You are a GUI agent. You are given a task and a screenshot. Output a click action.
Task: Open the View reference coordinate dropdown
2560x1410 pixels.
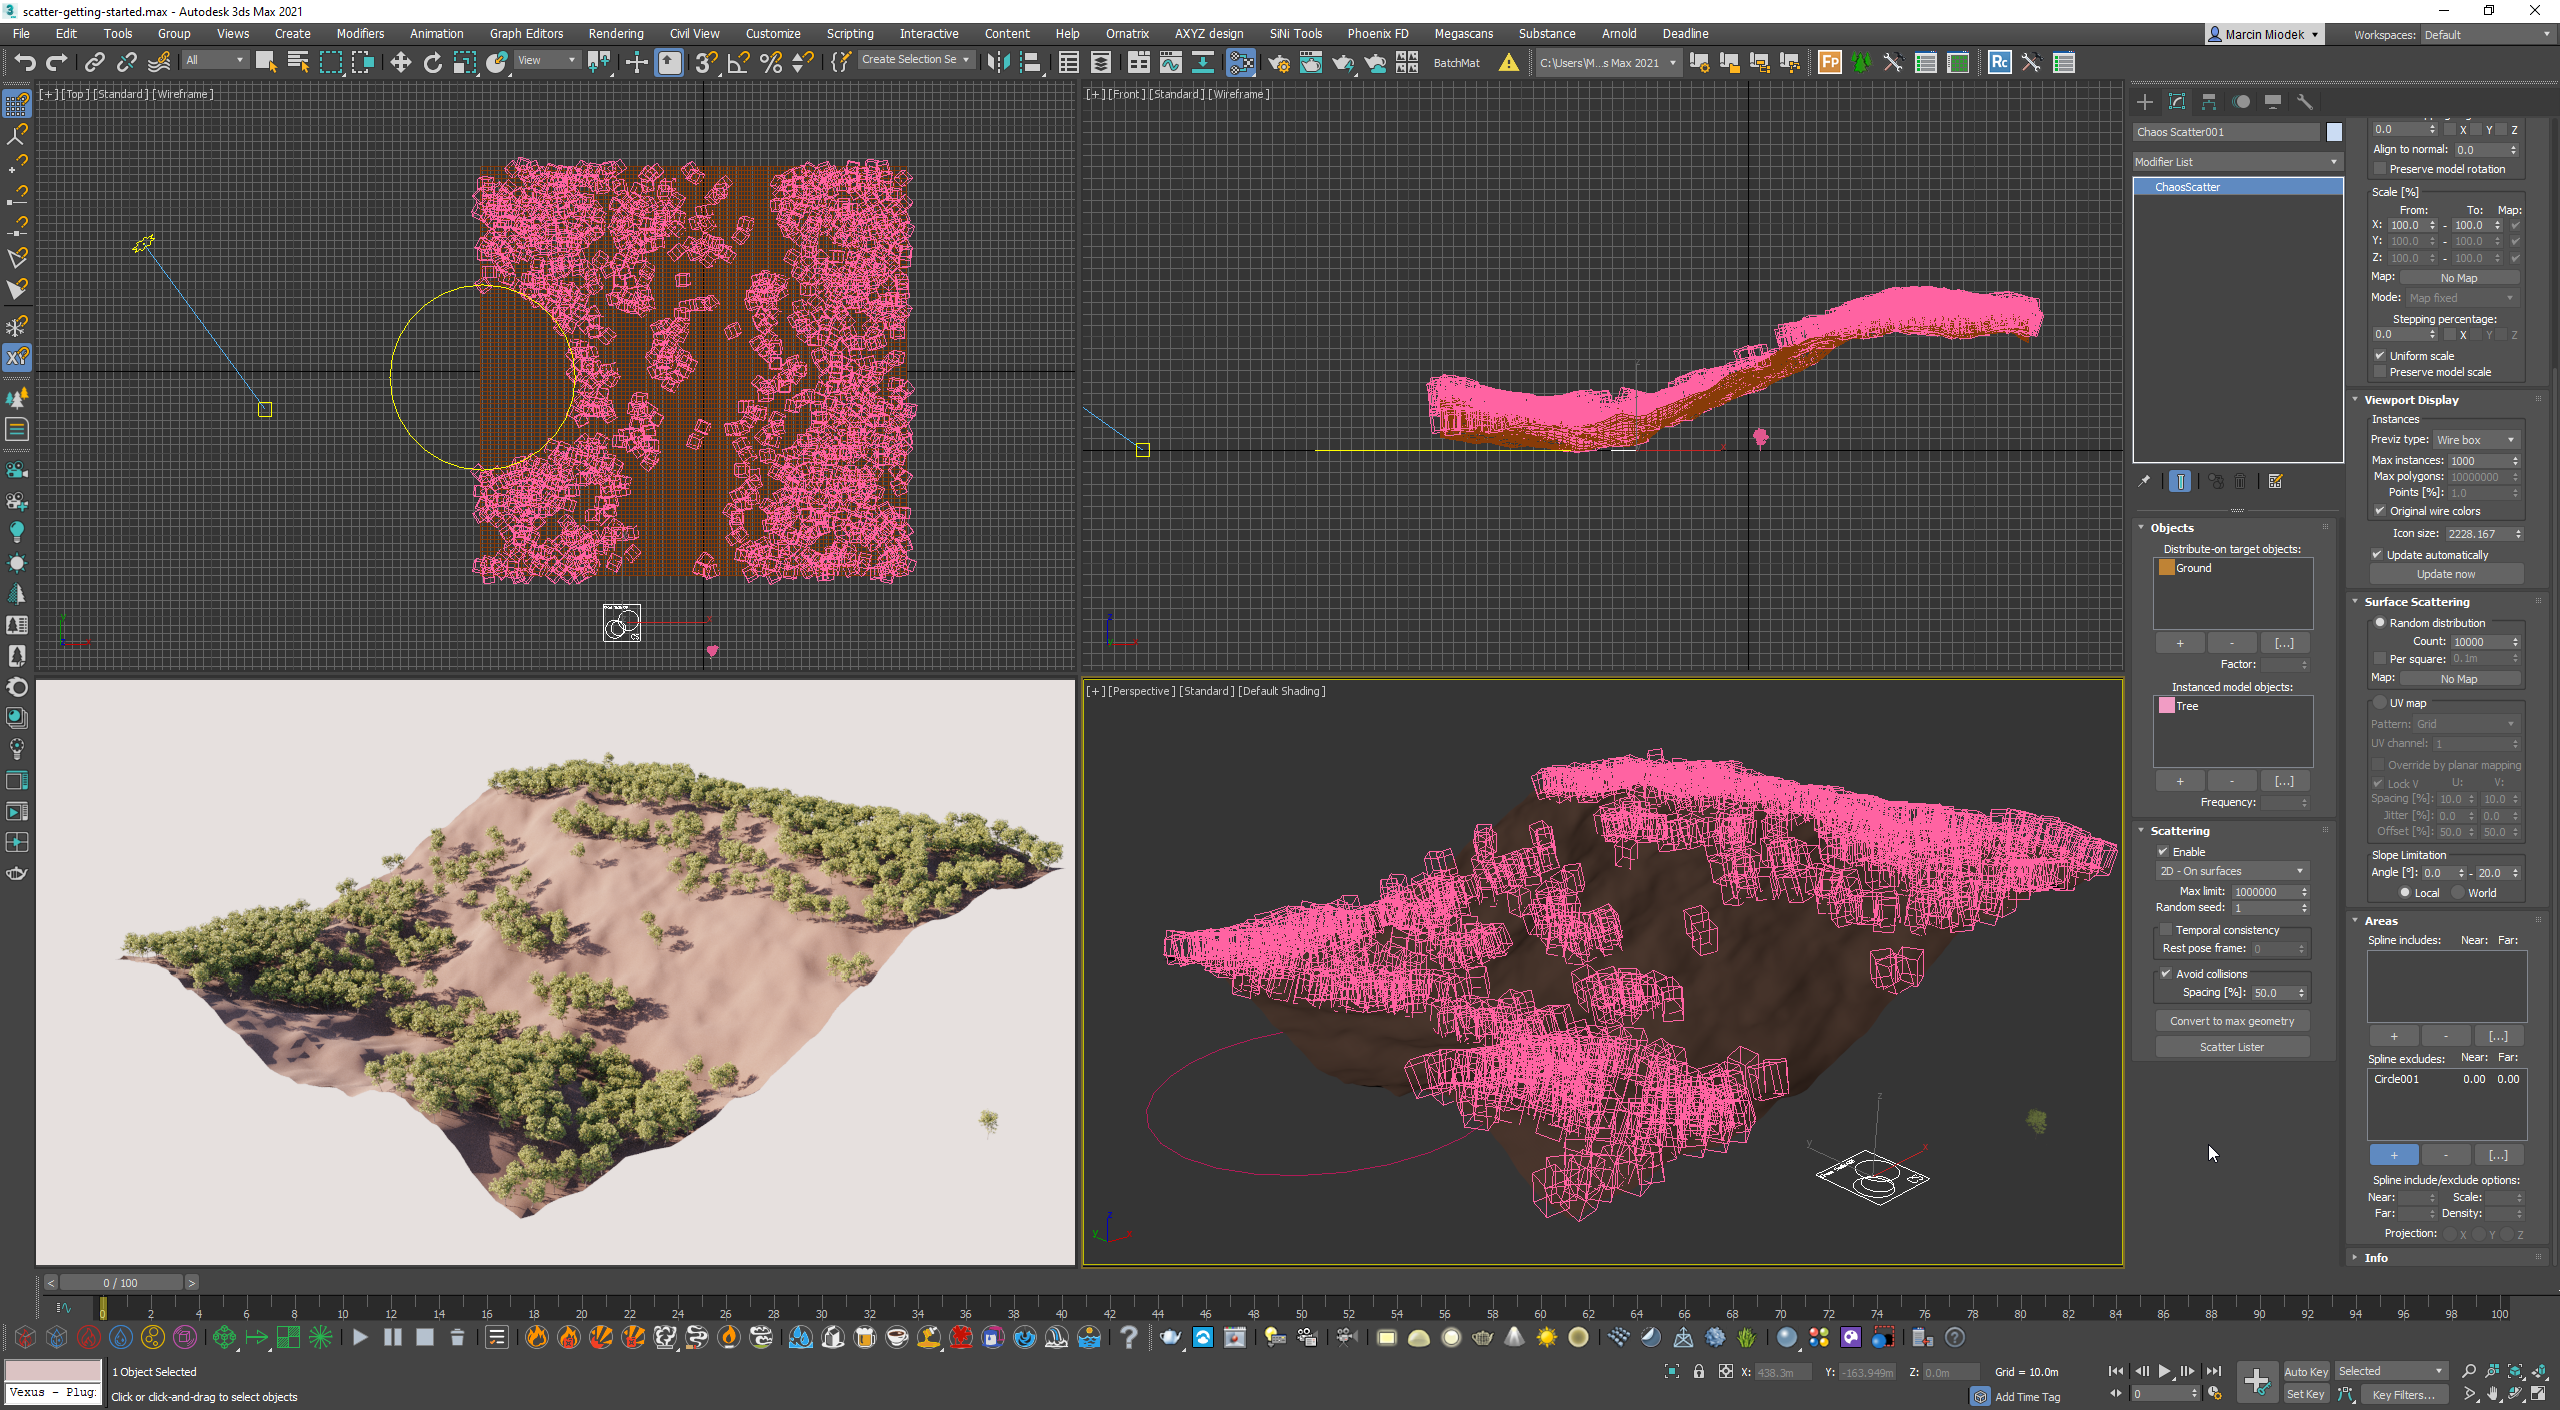click(x=546, y=60)
